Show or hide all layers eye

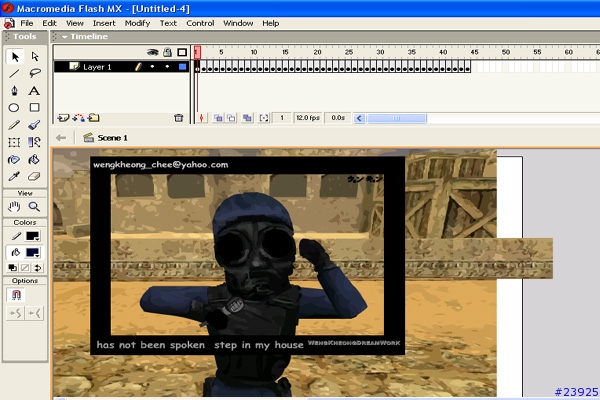click(153, 52)
